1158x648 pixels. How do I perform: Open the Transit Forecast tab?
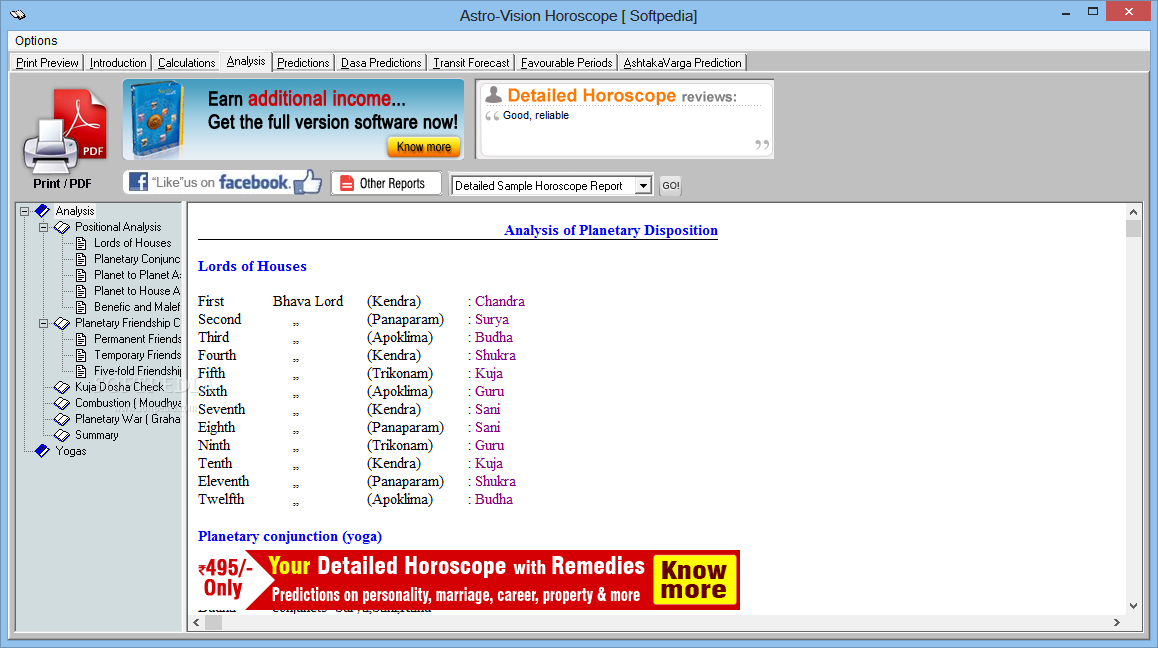(x=471, y=63)
